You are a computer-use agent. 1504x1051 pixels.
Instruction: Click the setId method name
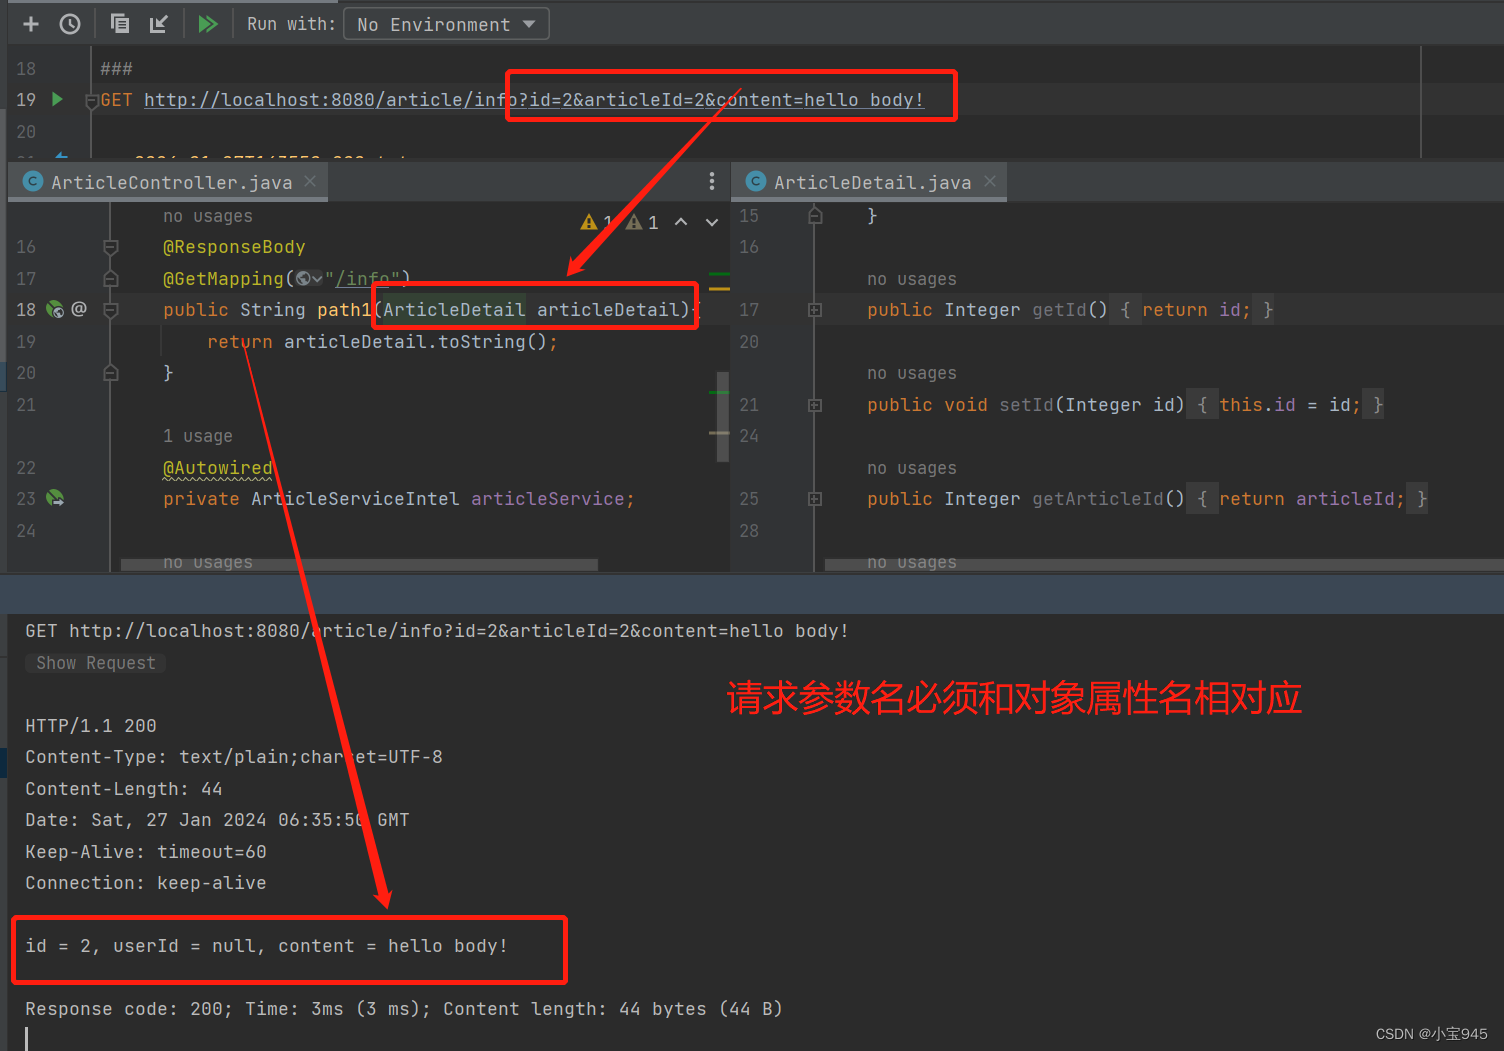pyautogui.click(x=1026, y=405)
